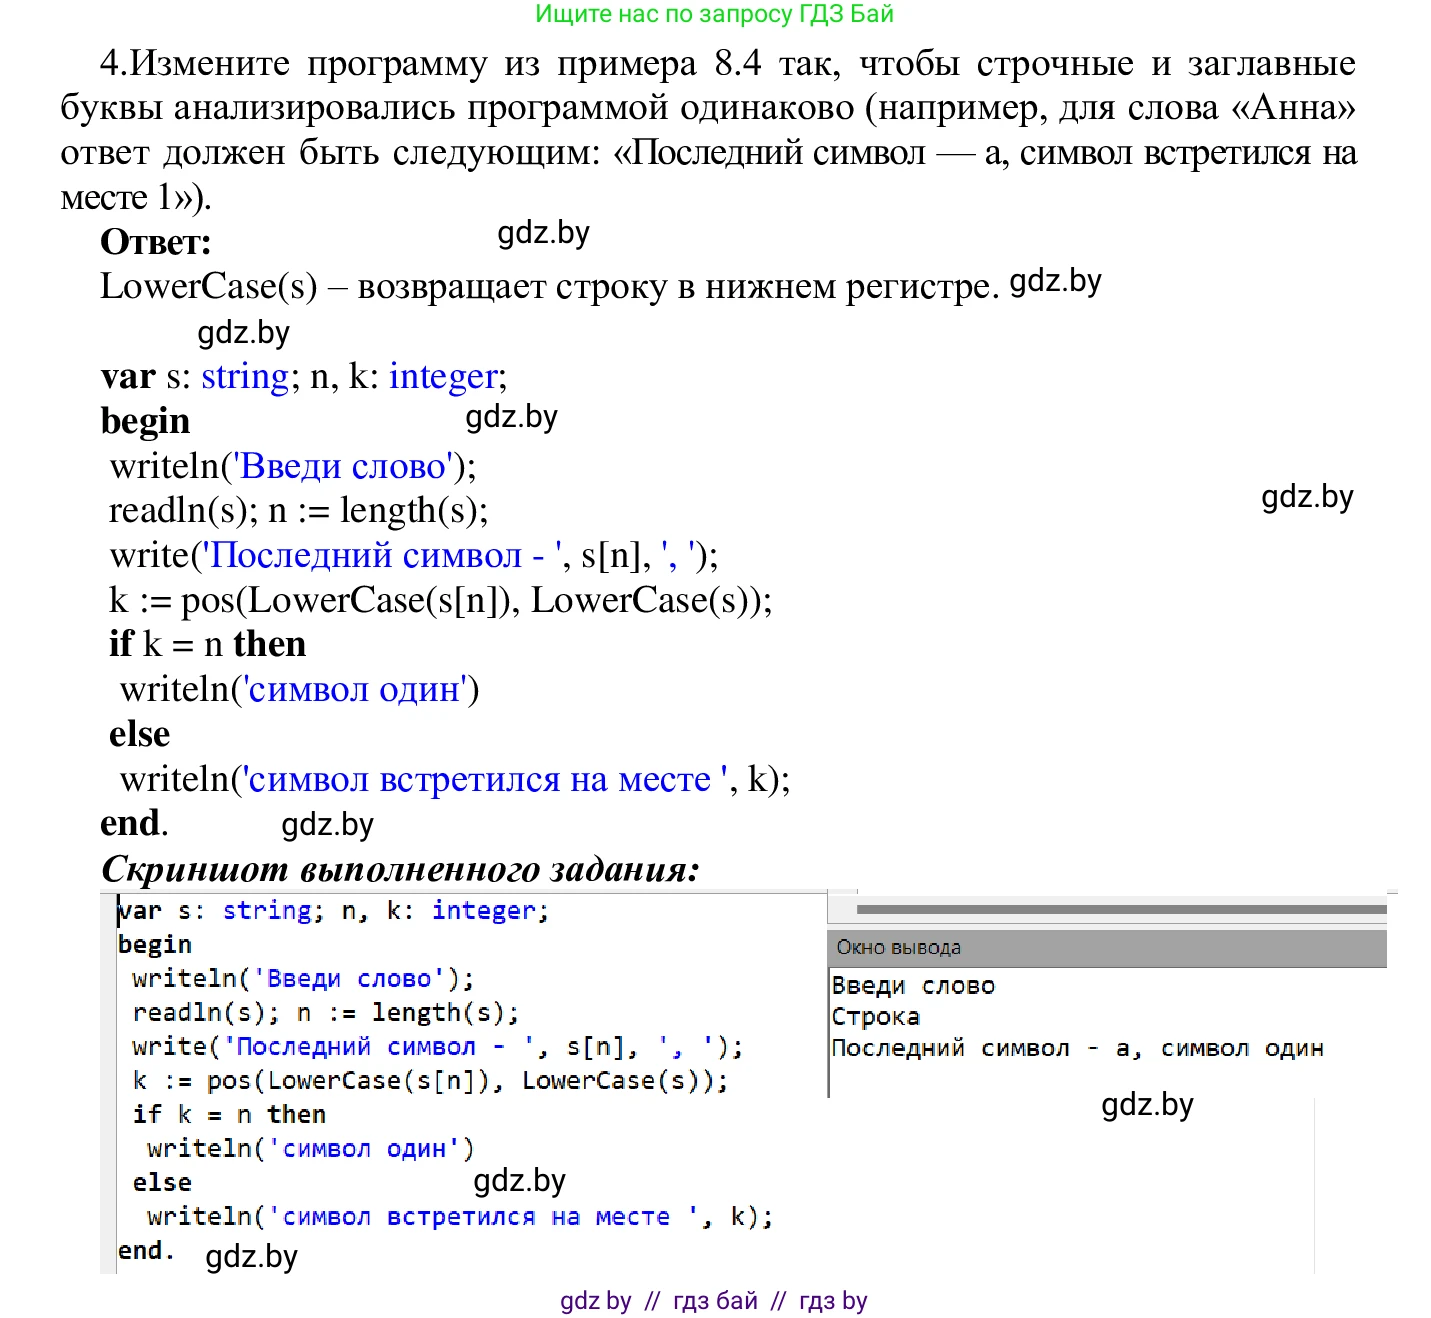
Task: Click the "Строка" line in output window
Action: pyautogui.click(x=876, y=1017)
